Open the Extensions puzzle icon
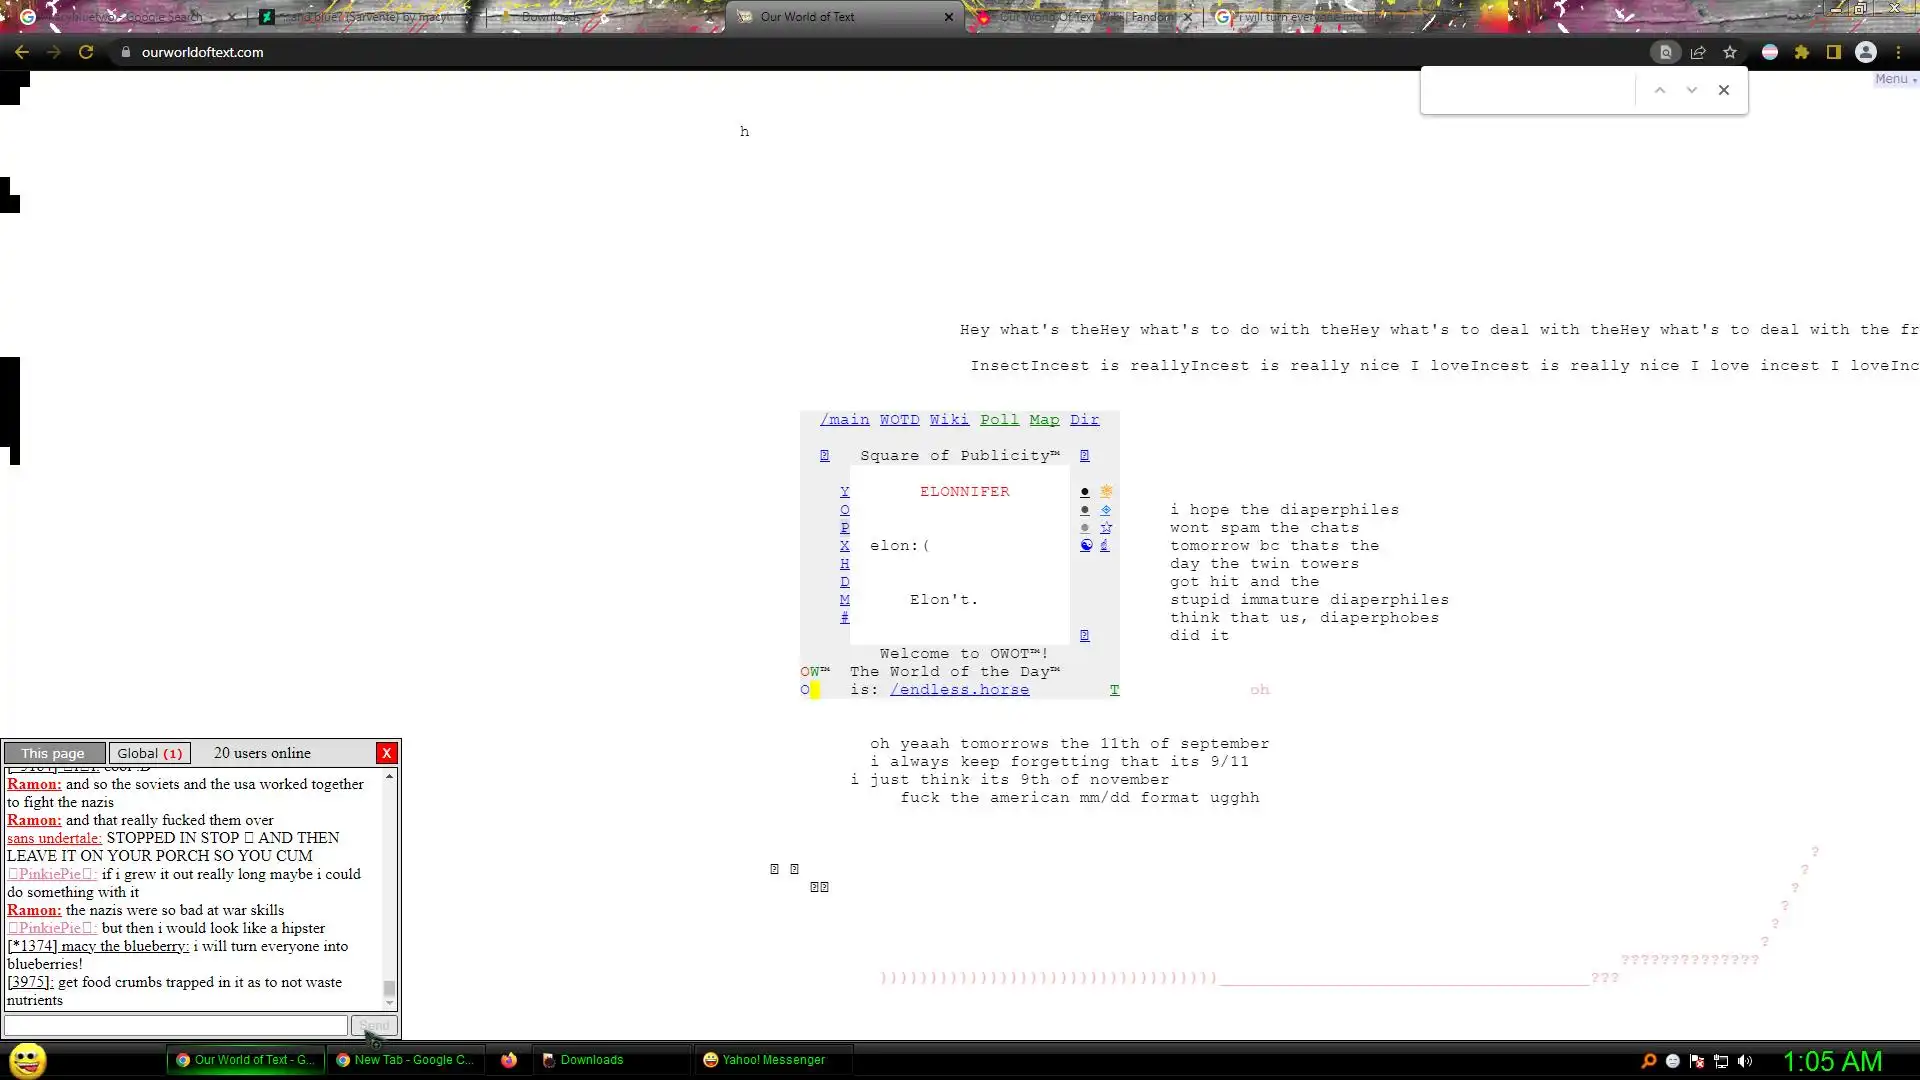 click(x=1802, y=52)
